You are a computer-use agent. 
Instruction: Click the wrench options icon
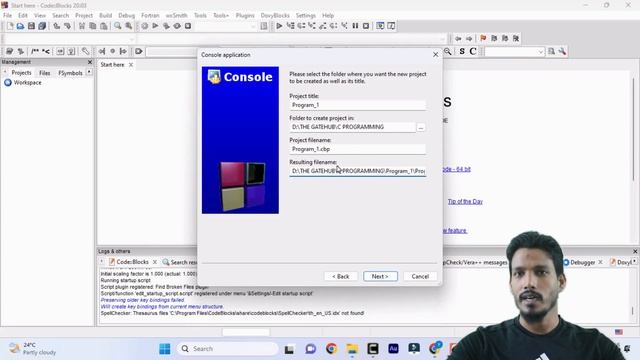[562, 51]
